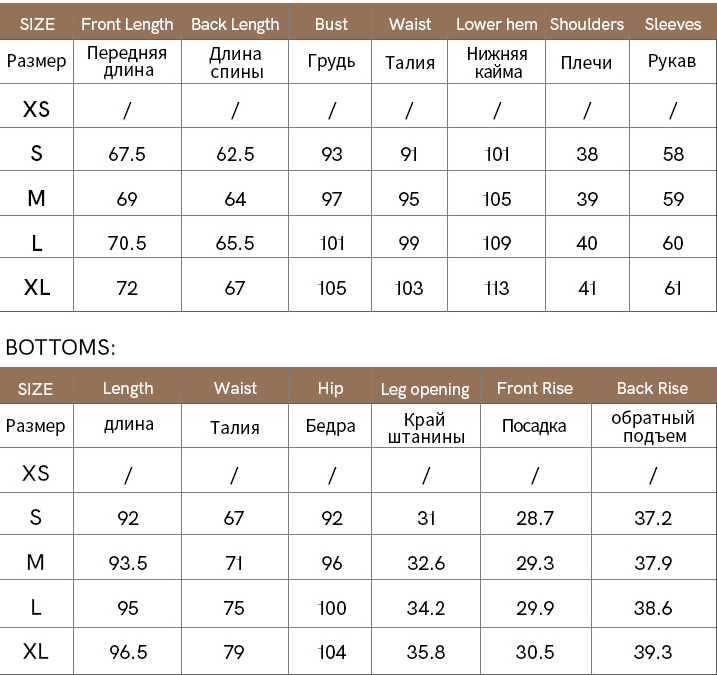Select the 67.5 front length cell
717x675 pixels.
[x=127, y=154]
